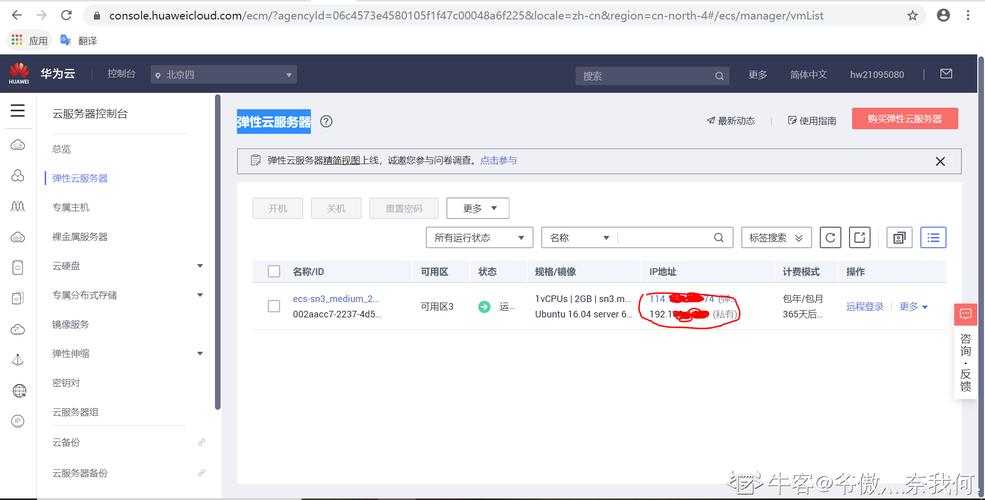Click 重置密码 reset password button
This screenshot has height=500, width=985.
coord(404,208)
